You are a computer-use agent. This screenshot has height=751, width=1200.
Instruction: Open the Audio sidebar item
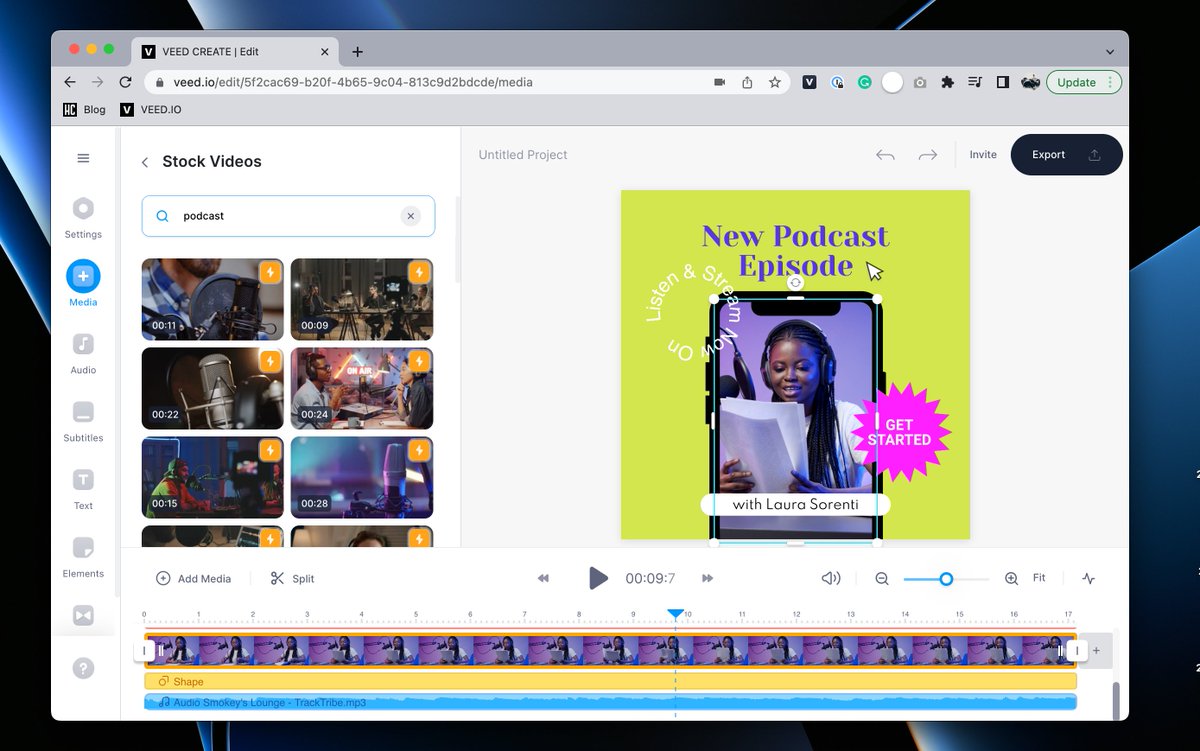point(83,352)
